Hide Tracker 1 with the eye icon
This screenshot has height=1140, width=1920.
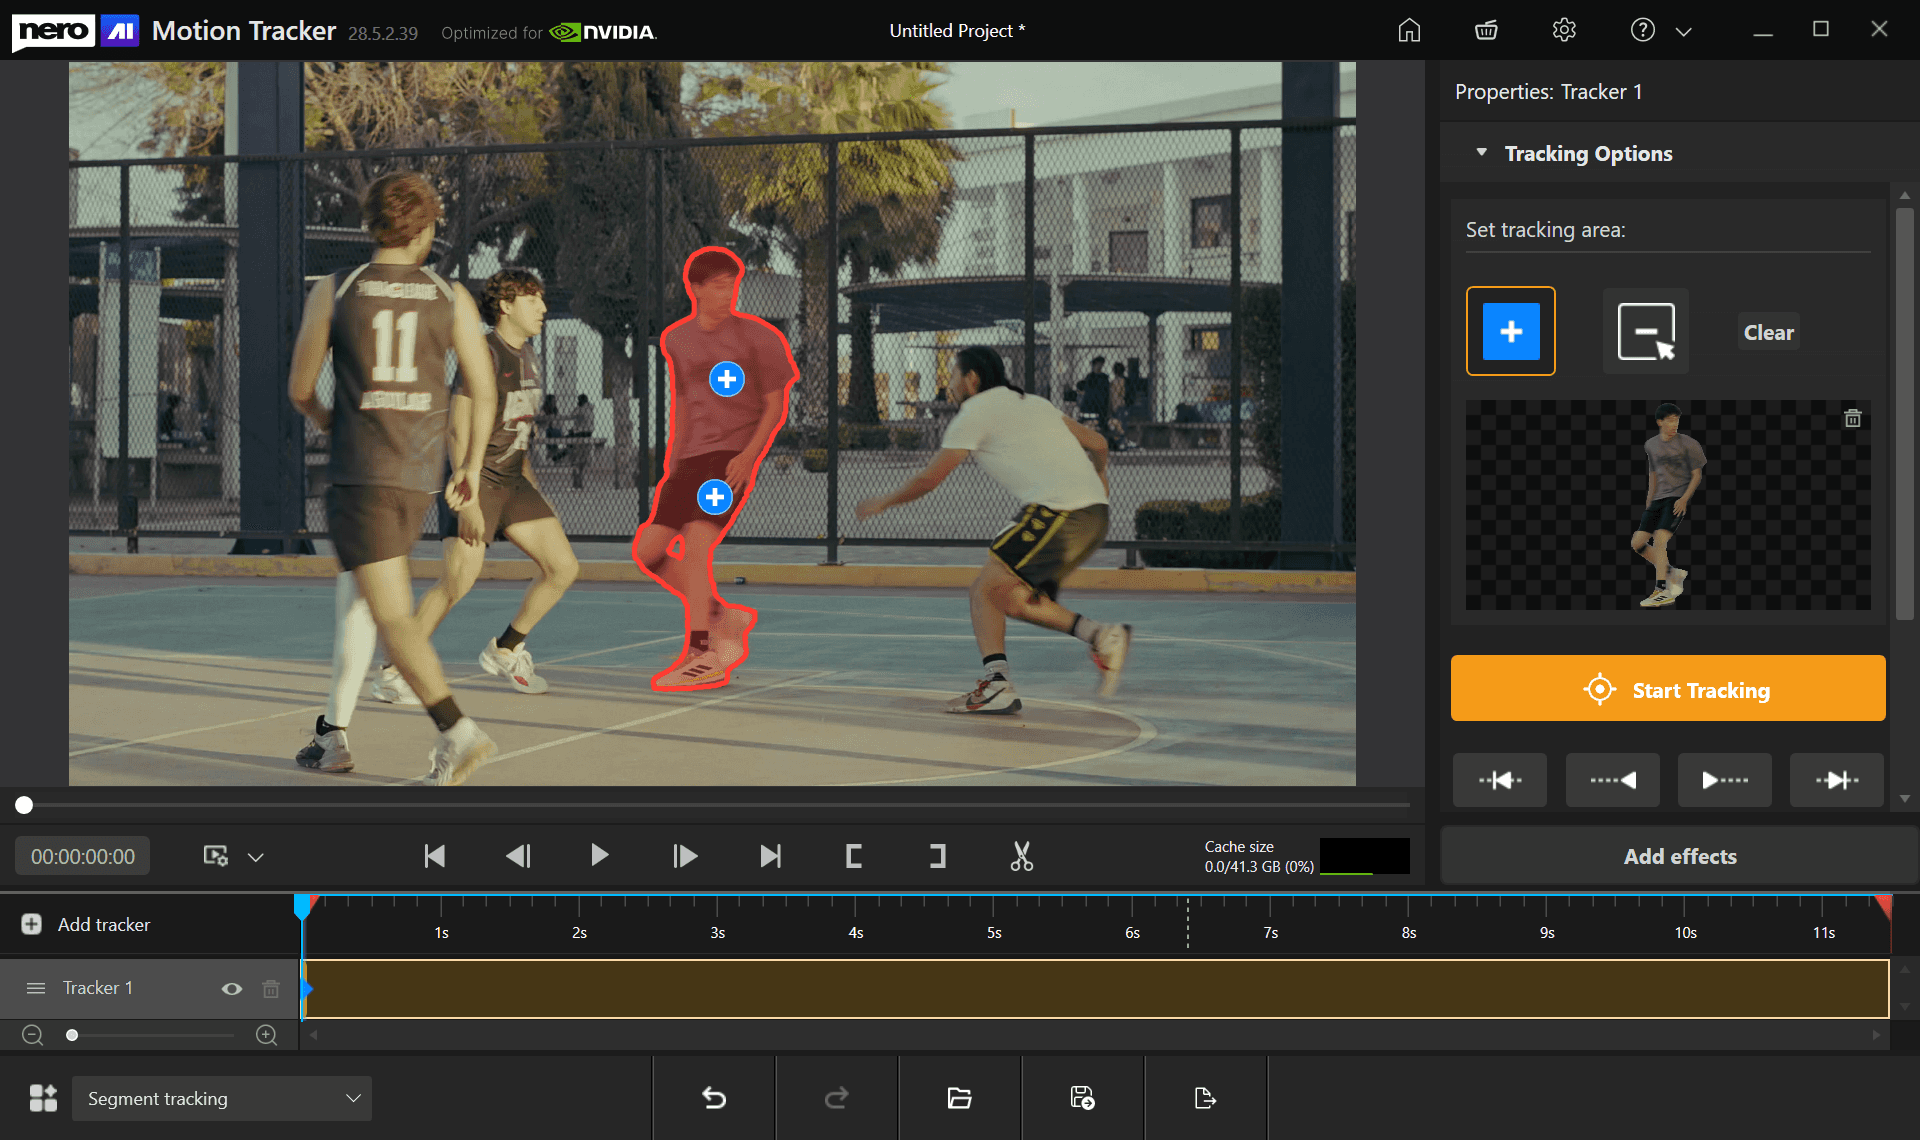click(232, 988)
